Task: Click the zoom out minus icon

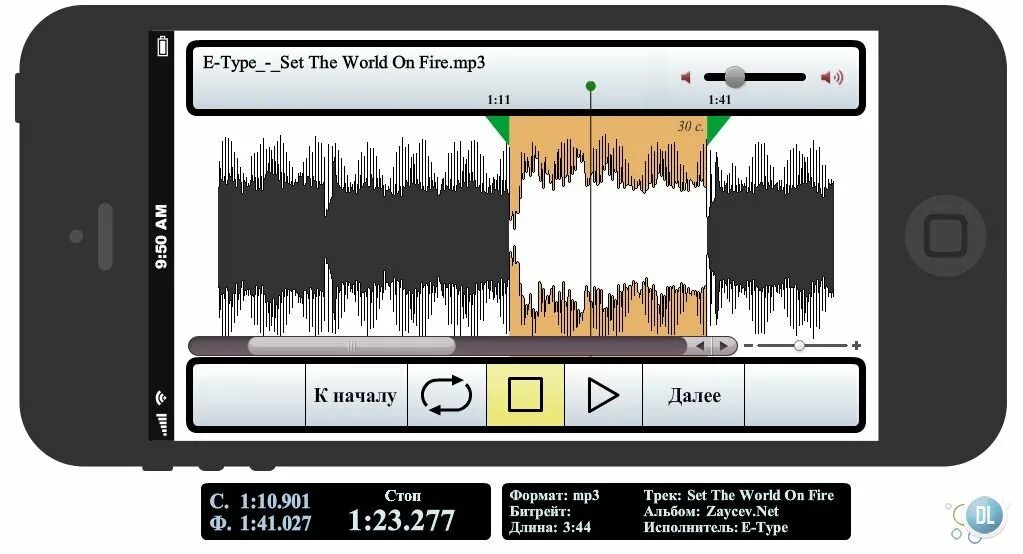Action: 748,346
